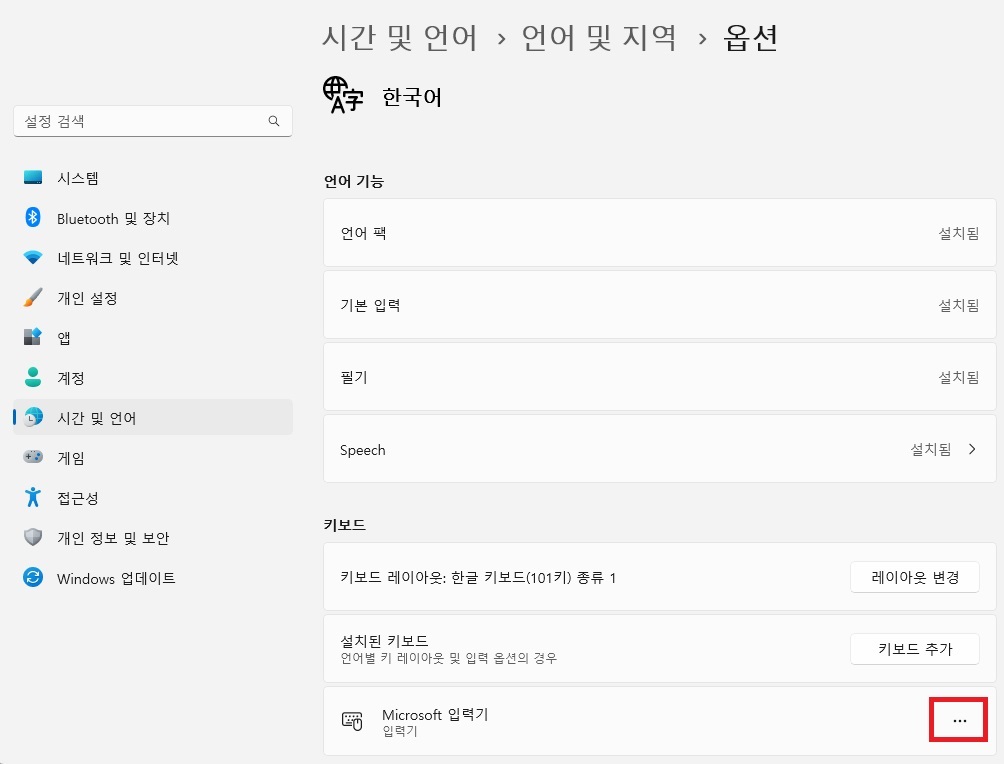1004x764 pixels.
Task: Go to 시간 및 언어 breadcrumb
Action: (x=400, y=37)
